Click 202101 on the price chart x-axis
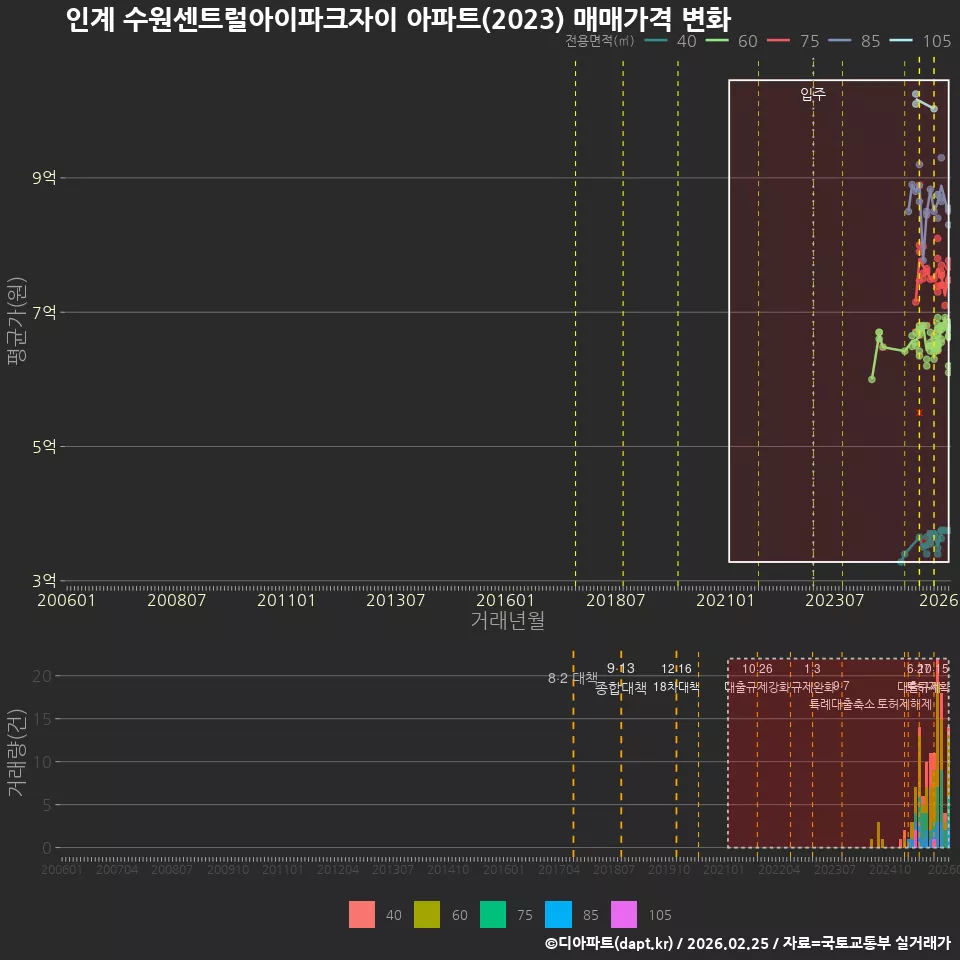 [725, 600]
